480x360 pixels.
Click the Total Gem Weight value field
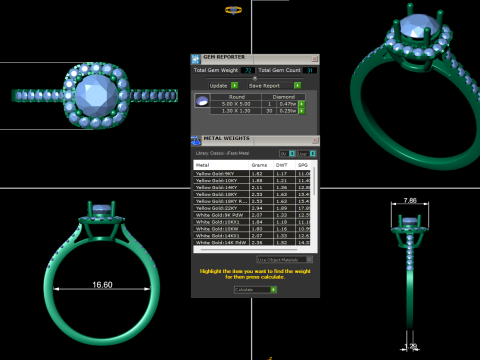(x=248, y=70)
